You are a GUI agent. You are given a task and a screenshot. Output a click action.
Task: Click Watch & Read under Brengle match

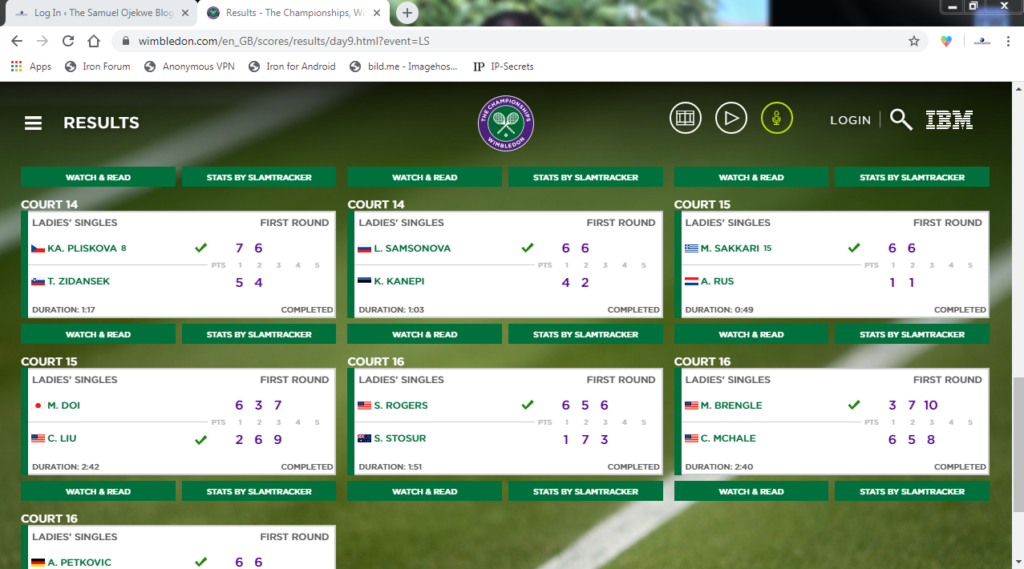[x=751, y=491]
